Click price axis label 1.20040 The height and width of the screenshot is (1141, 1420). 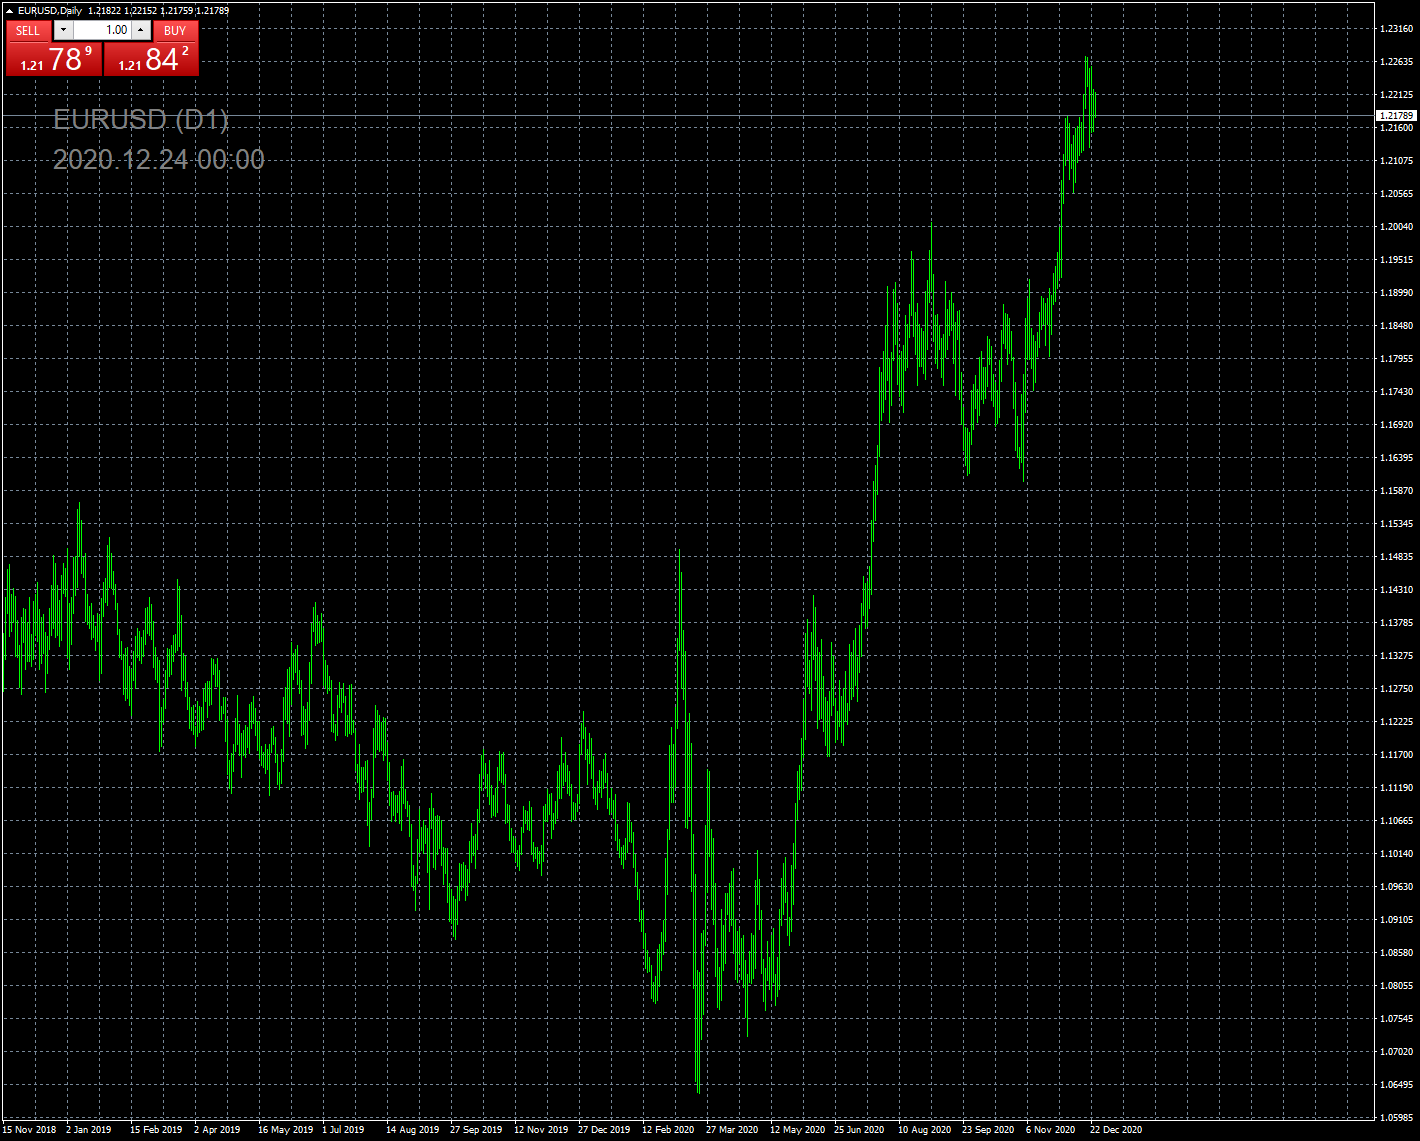(x=1396, y=227)
